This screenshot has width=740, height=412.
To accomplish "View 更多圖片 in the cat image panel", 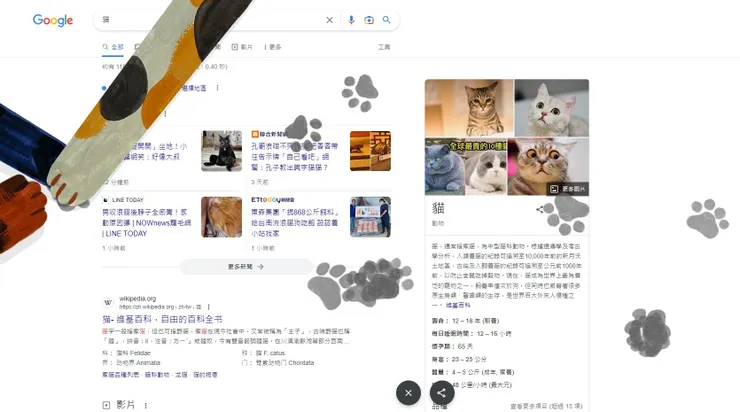I will tap(568, 189).
